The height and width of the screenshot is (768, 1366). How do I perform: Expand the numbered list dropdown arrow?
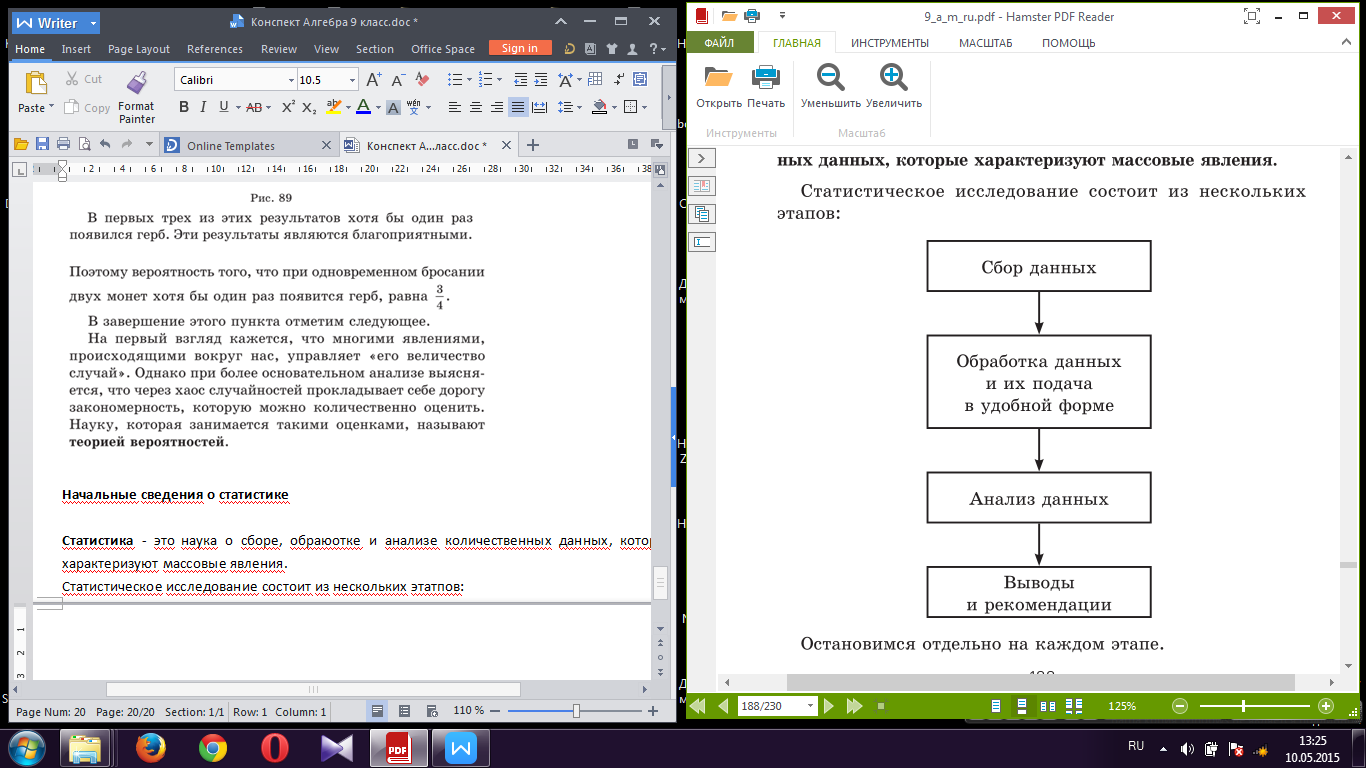(x=499, y=79)
